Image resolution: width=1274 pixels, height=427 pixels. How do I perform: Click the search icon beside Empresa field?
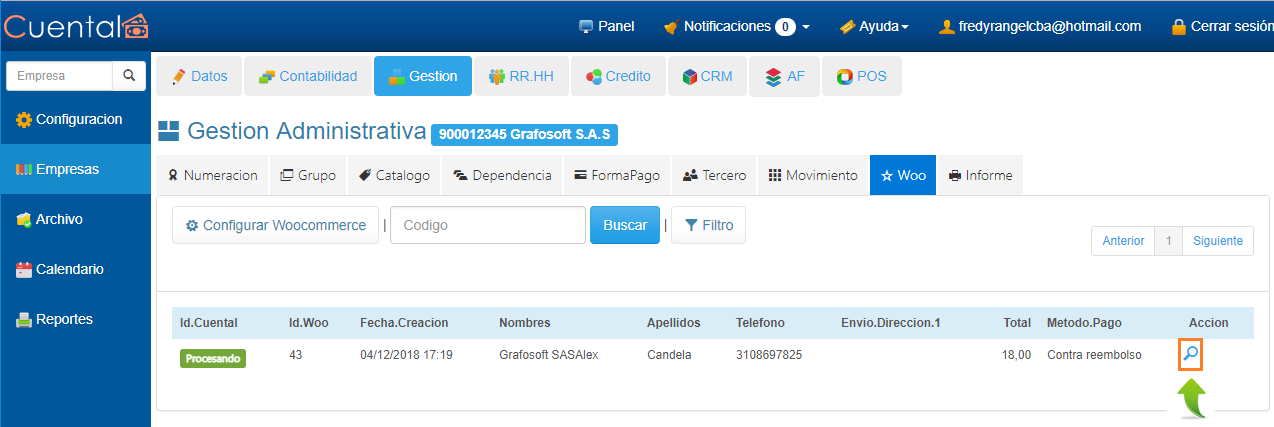(128, 76)
